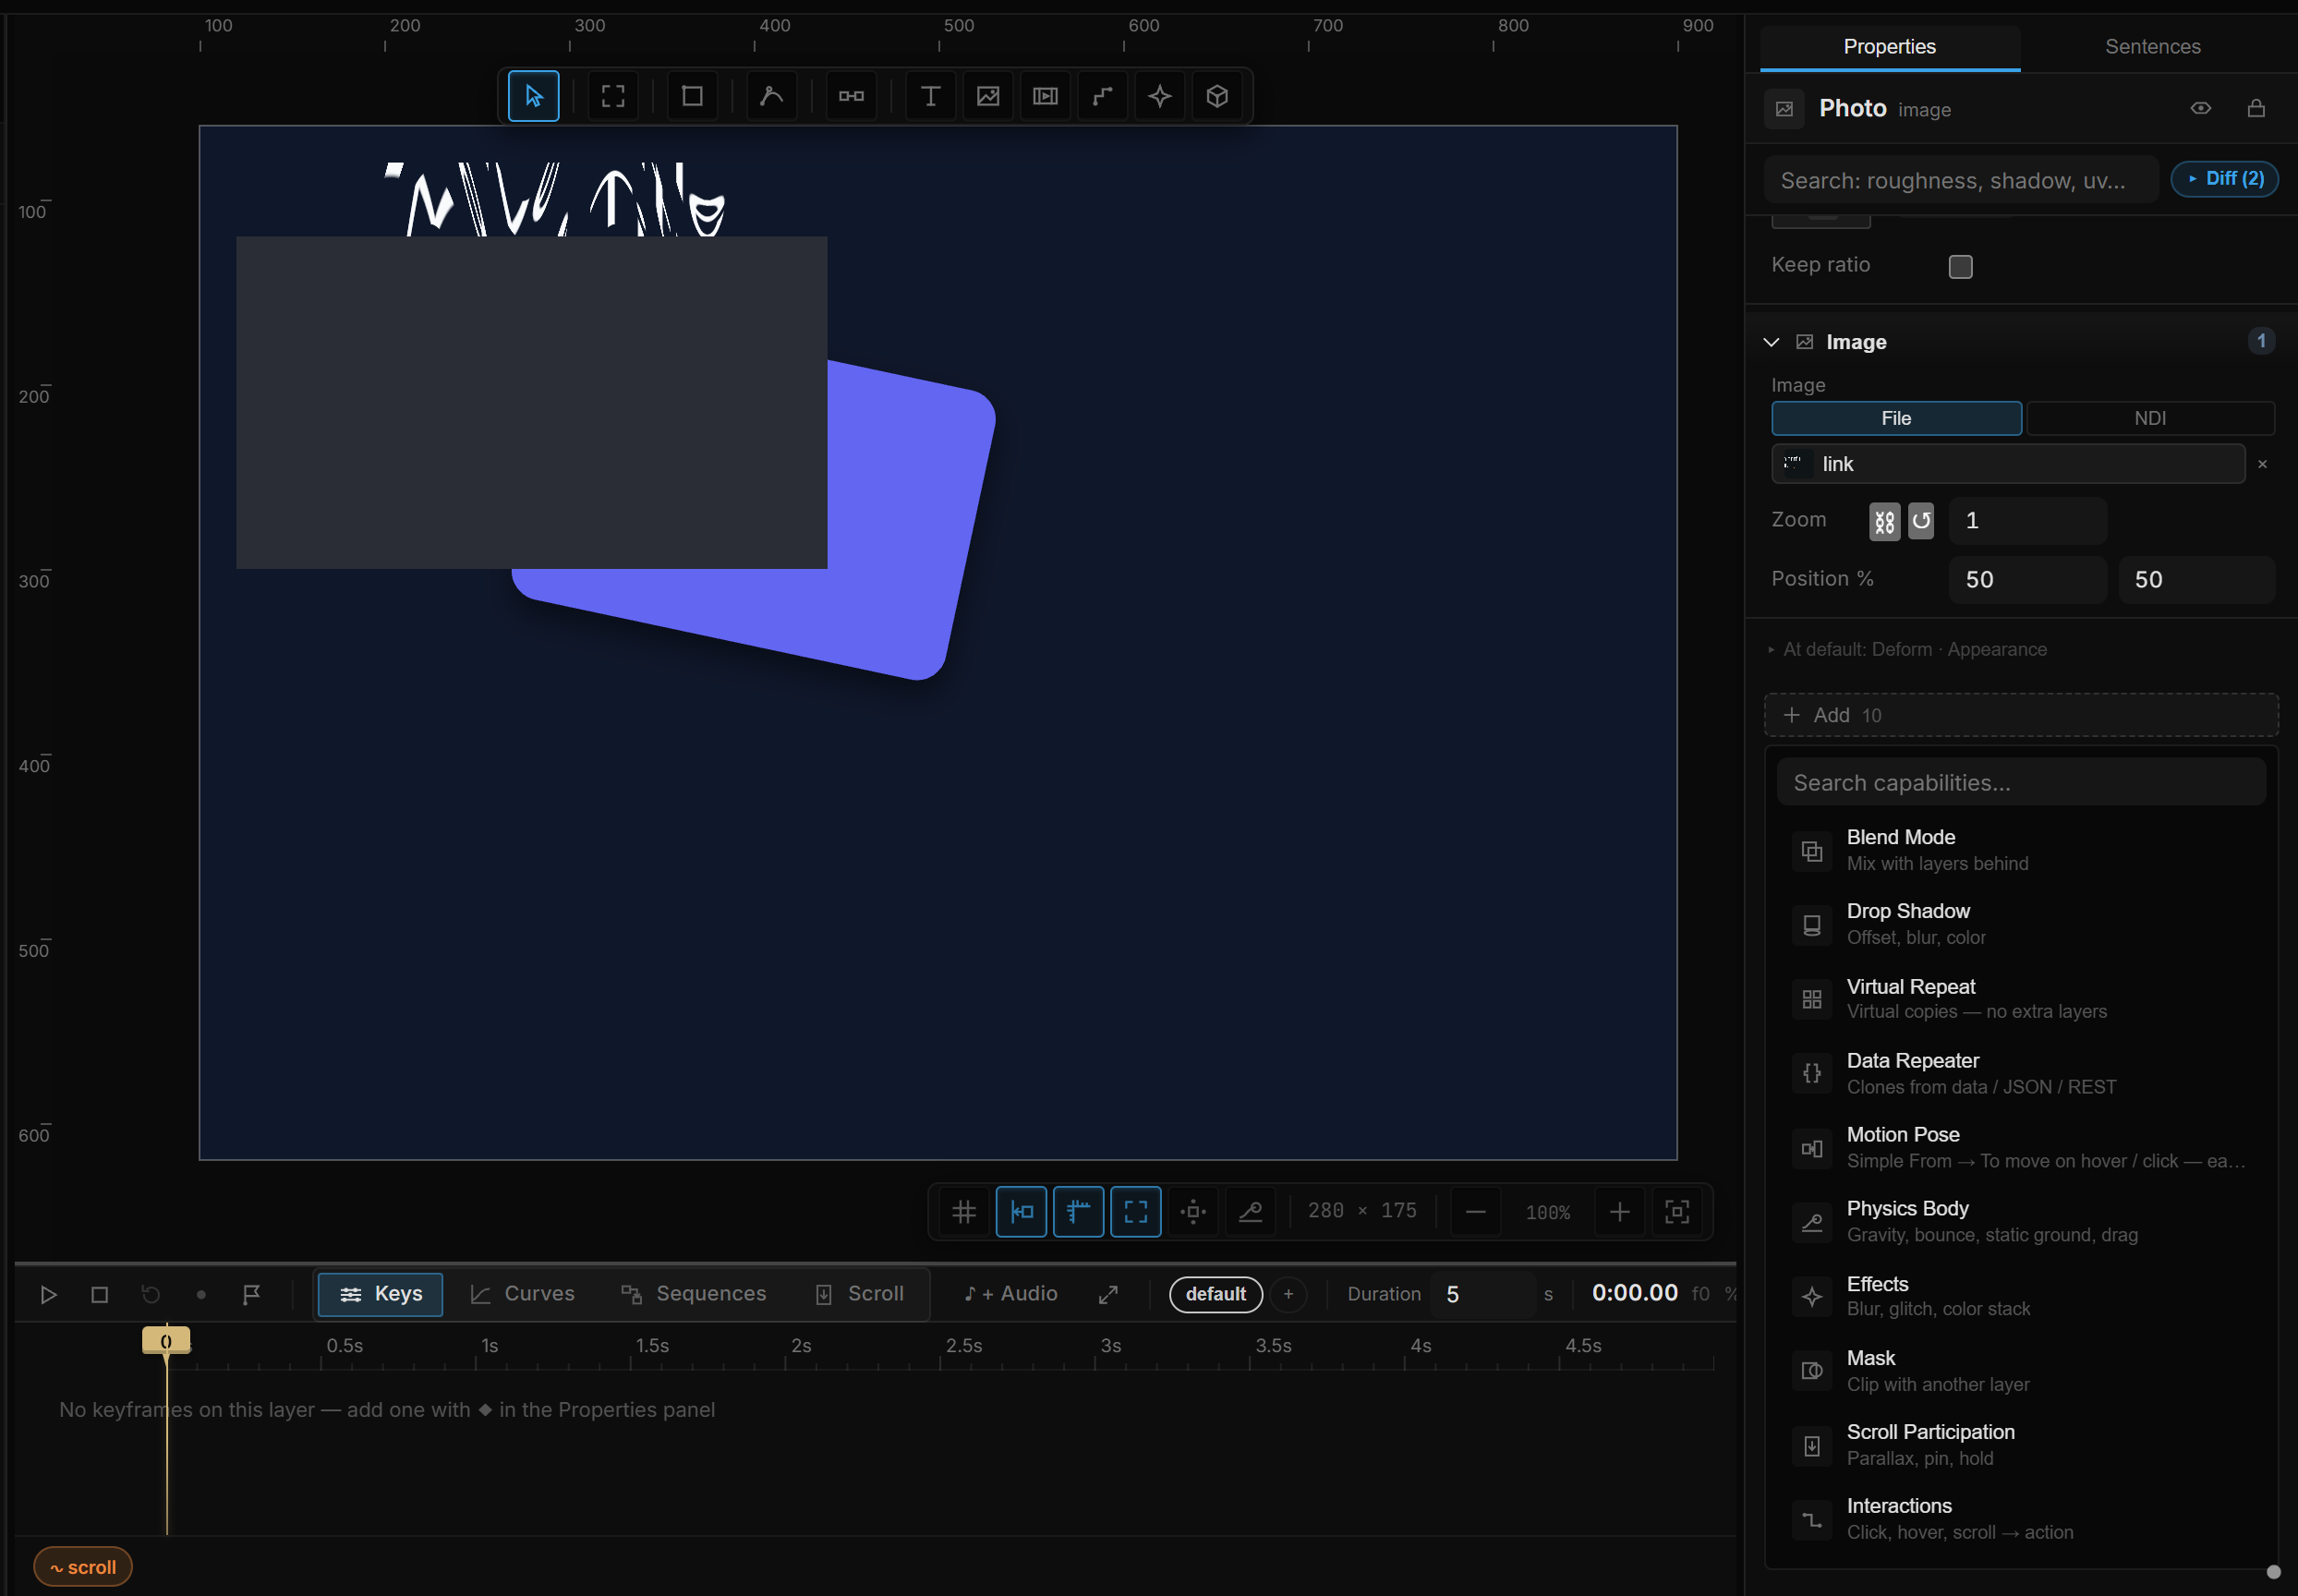Image resolution: width=2298 pixels, height=1596 pixels.
Task: Clear the image link with x button
Action: point(2262,464)
